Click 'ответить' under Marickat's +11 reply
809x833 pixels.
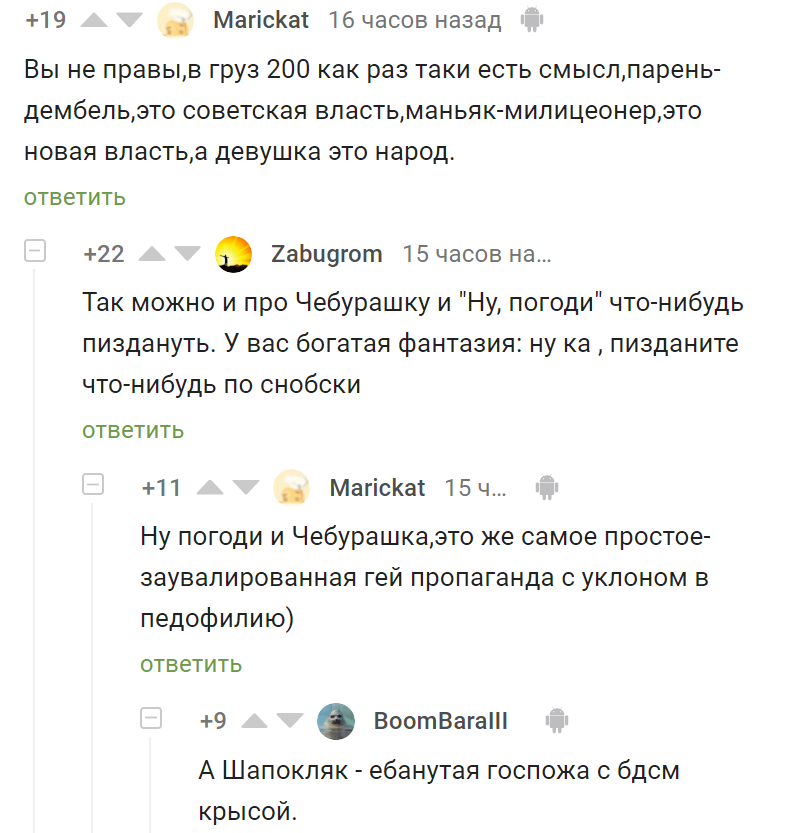[x=191, y=664]
